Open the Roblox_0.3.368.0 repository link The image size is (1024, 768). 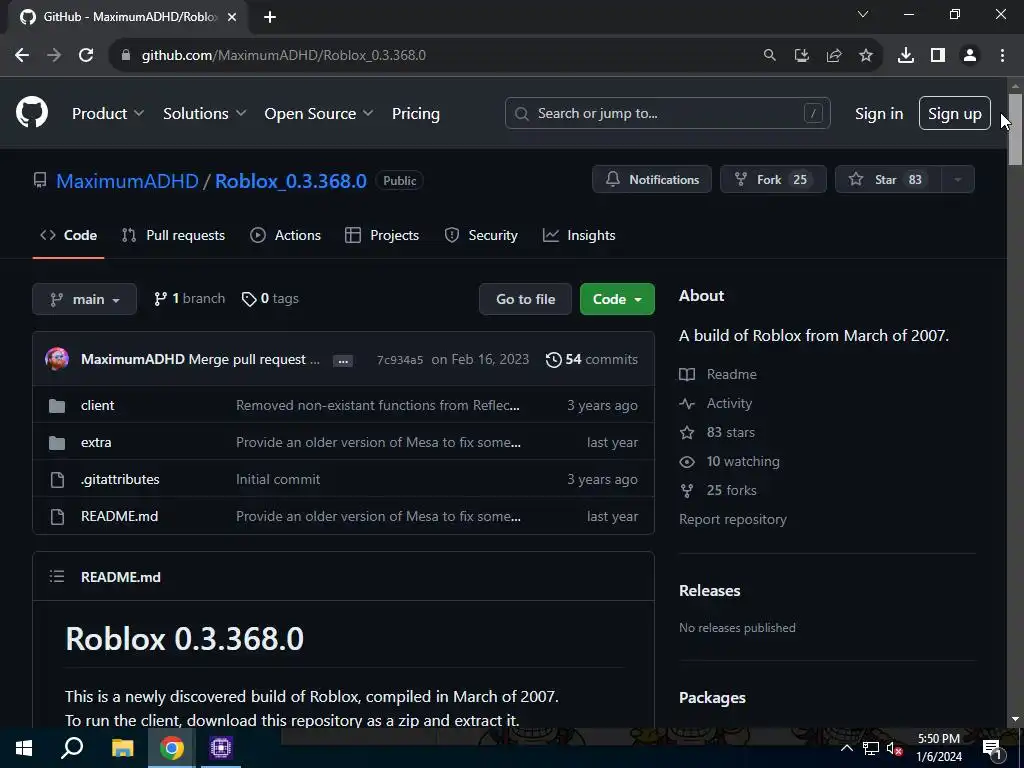click(x=291, y=181)
